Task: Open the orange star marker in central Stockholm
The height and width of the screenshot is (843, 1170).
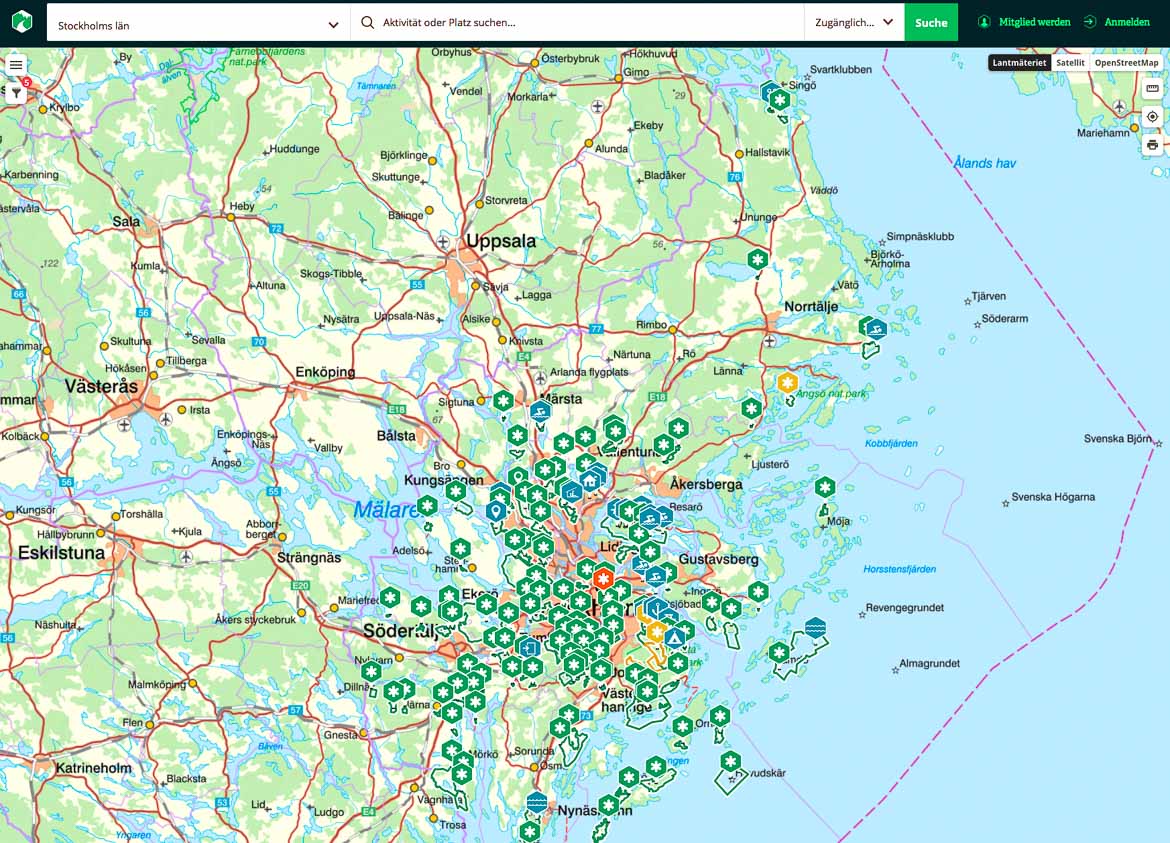Action: pyautogui.click(x=603, y=577)
